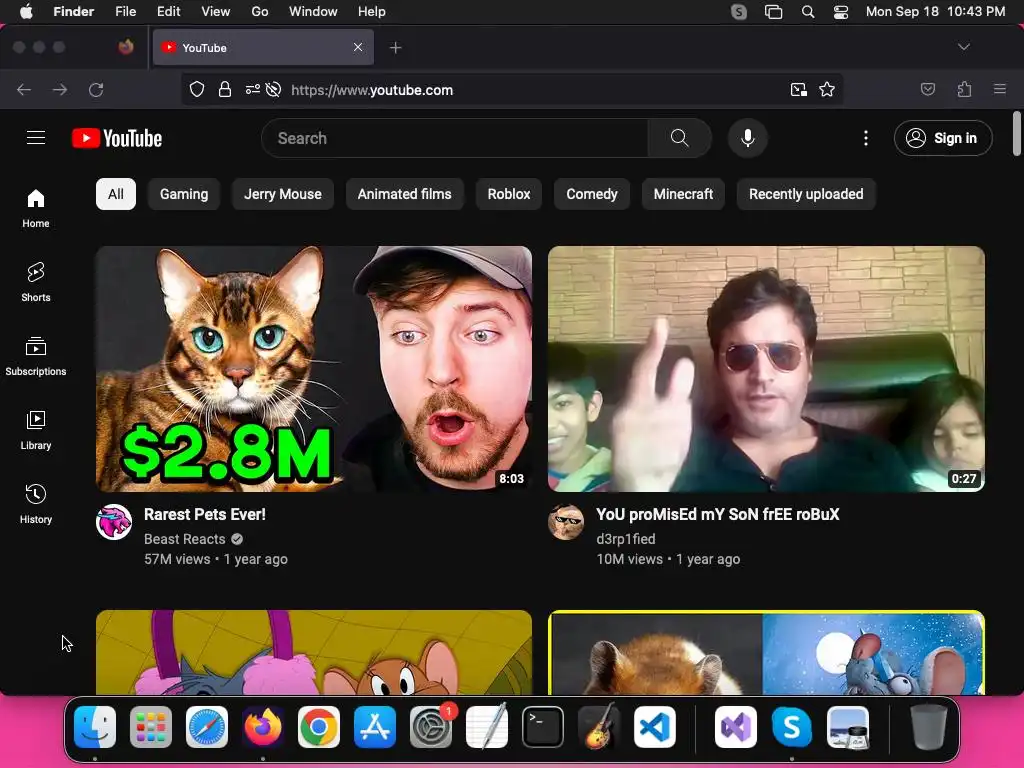
Task: Open YoU proMisEd mY SoN frEE roBuX title
Action: [718, 514]
